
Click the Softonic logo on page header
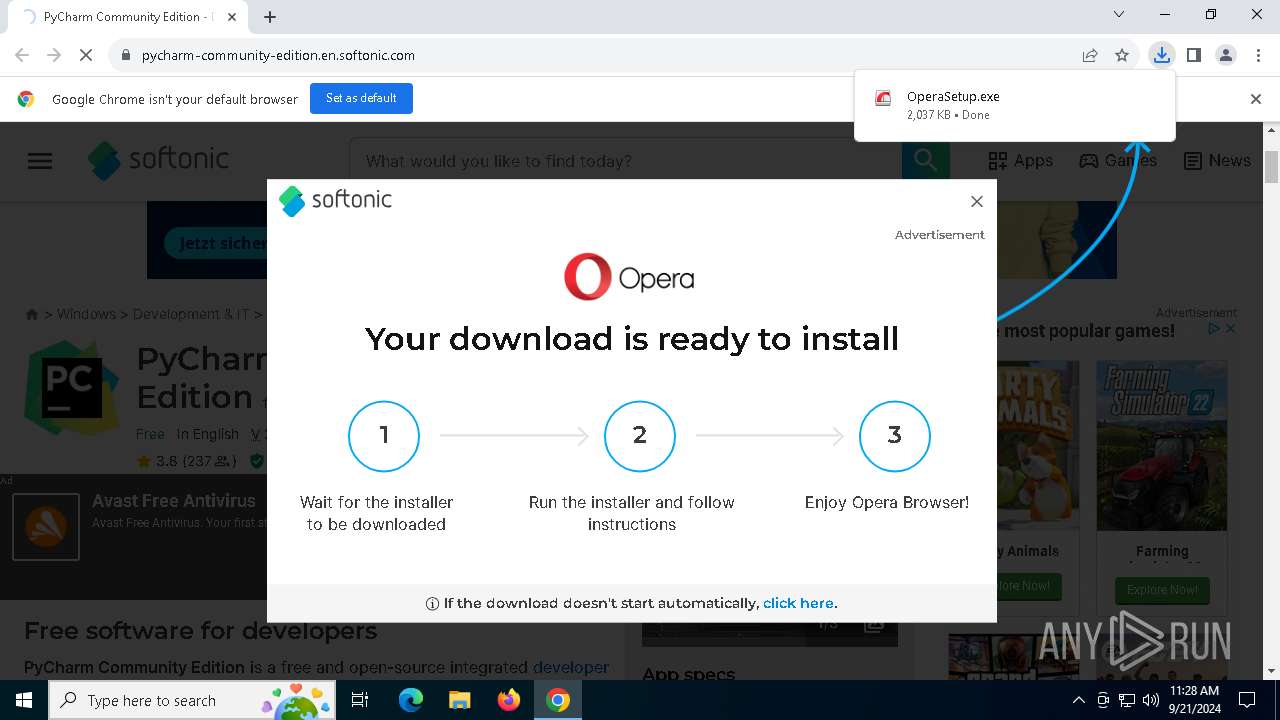(158, 160)
